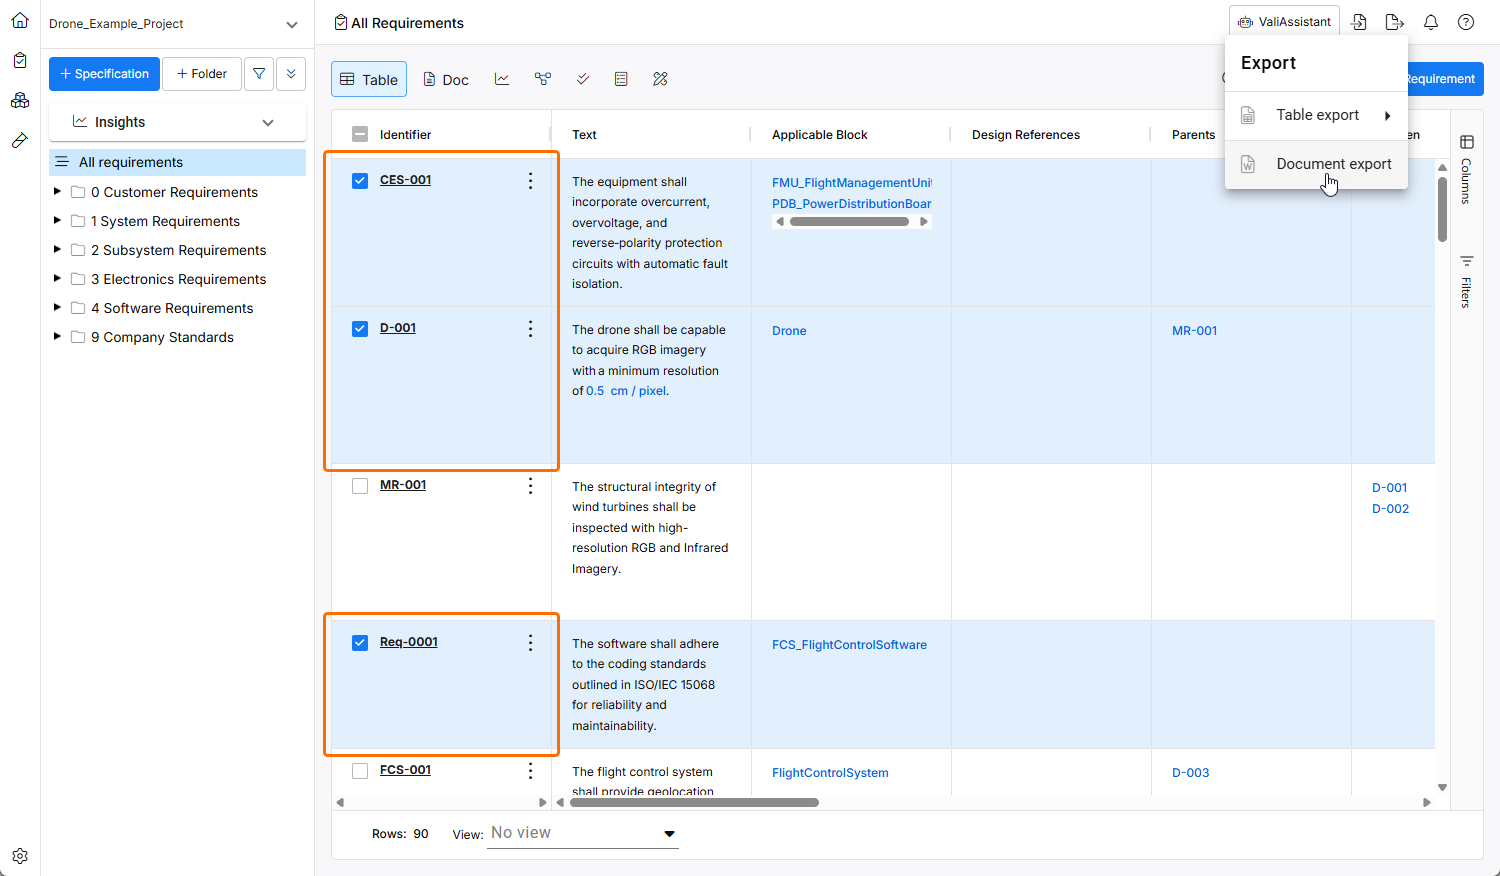Open settings gear in left sidebar
This screenshot has height=876, width=1500.
pyautogui.click(x=20, y=856)
